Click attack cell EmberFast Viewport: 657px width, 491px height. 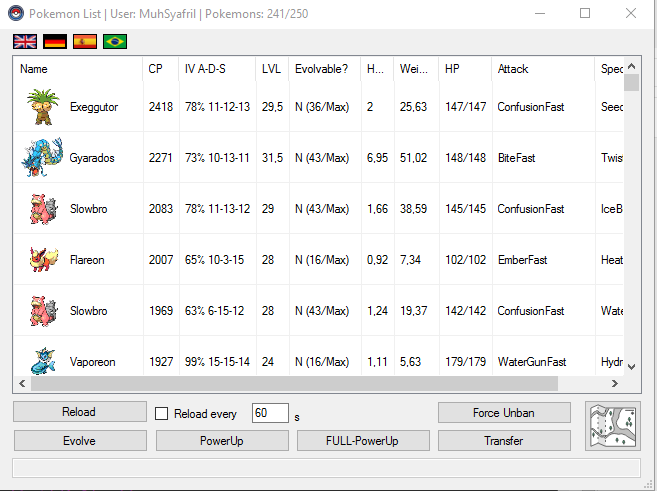pyautogui.click(x=522, y=260)
